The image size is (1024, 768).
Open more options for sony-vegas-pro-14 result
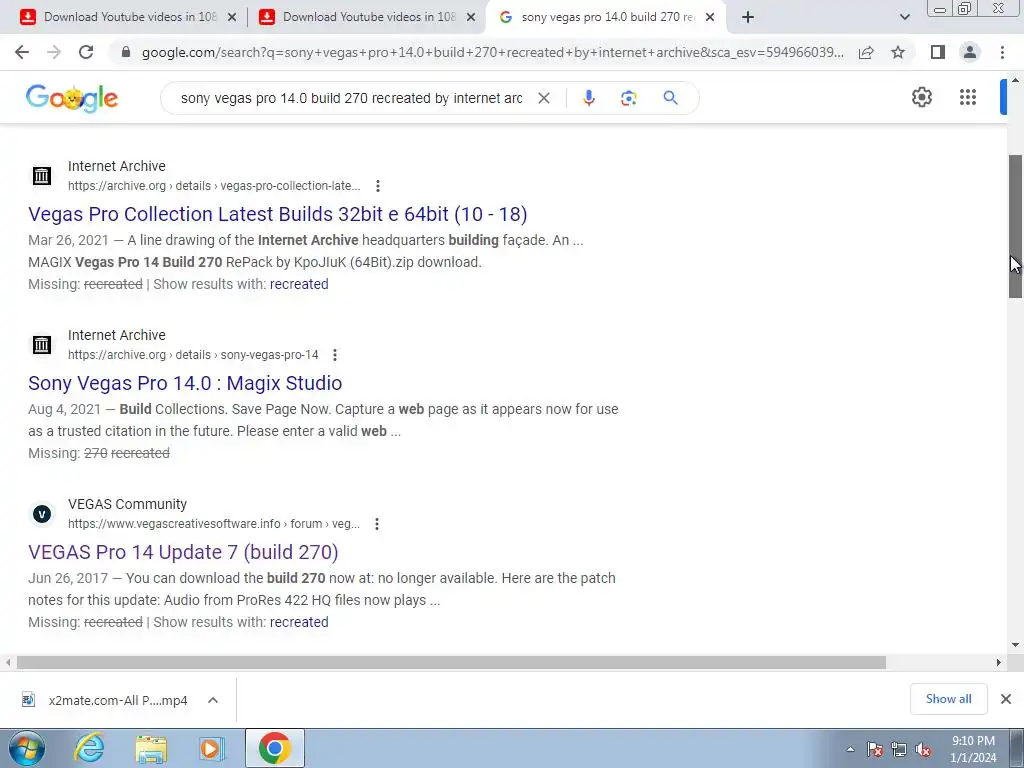335,355
